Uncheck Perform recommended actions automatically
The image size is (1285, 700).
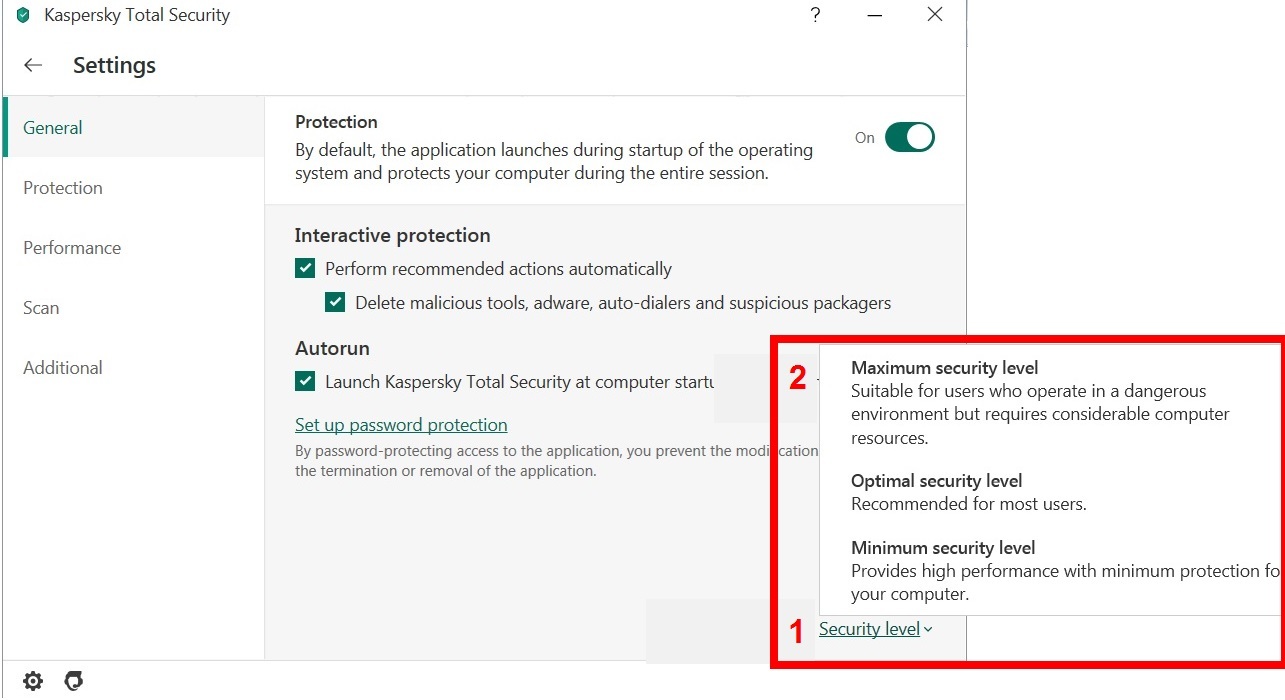pyautogui.click(x=305, y=269)
